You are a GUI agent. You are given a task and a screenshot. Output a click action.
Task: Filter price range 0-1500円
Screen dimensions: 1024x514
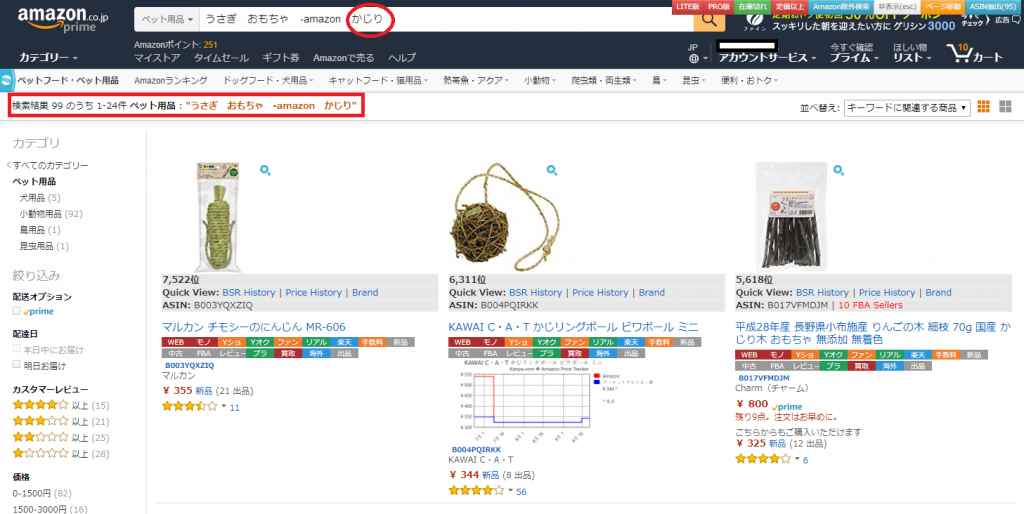tap(42, 493)
